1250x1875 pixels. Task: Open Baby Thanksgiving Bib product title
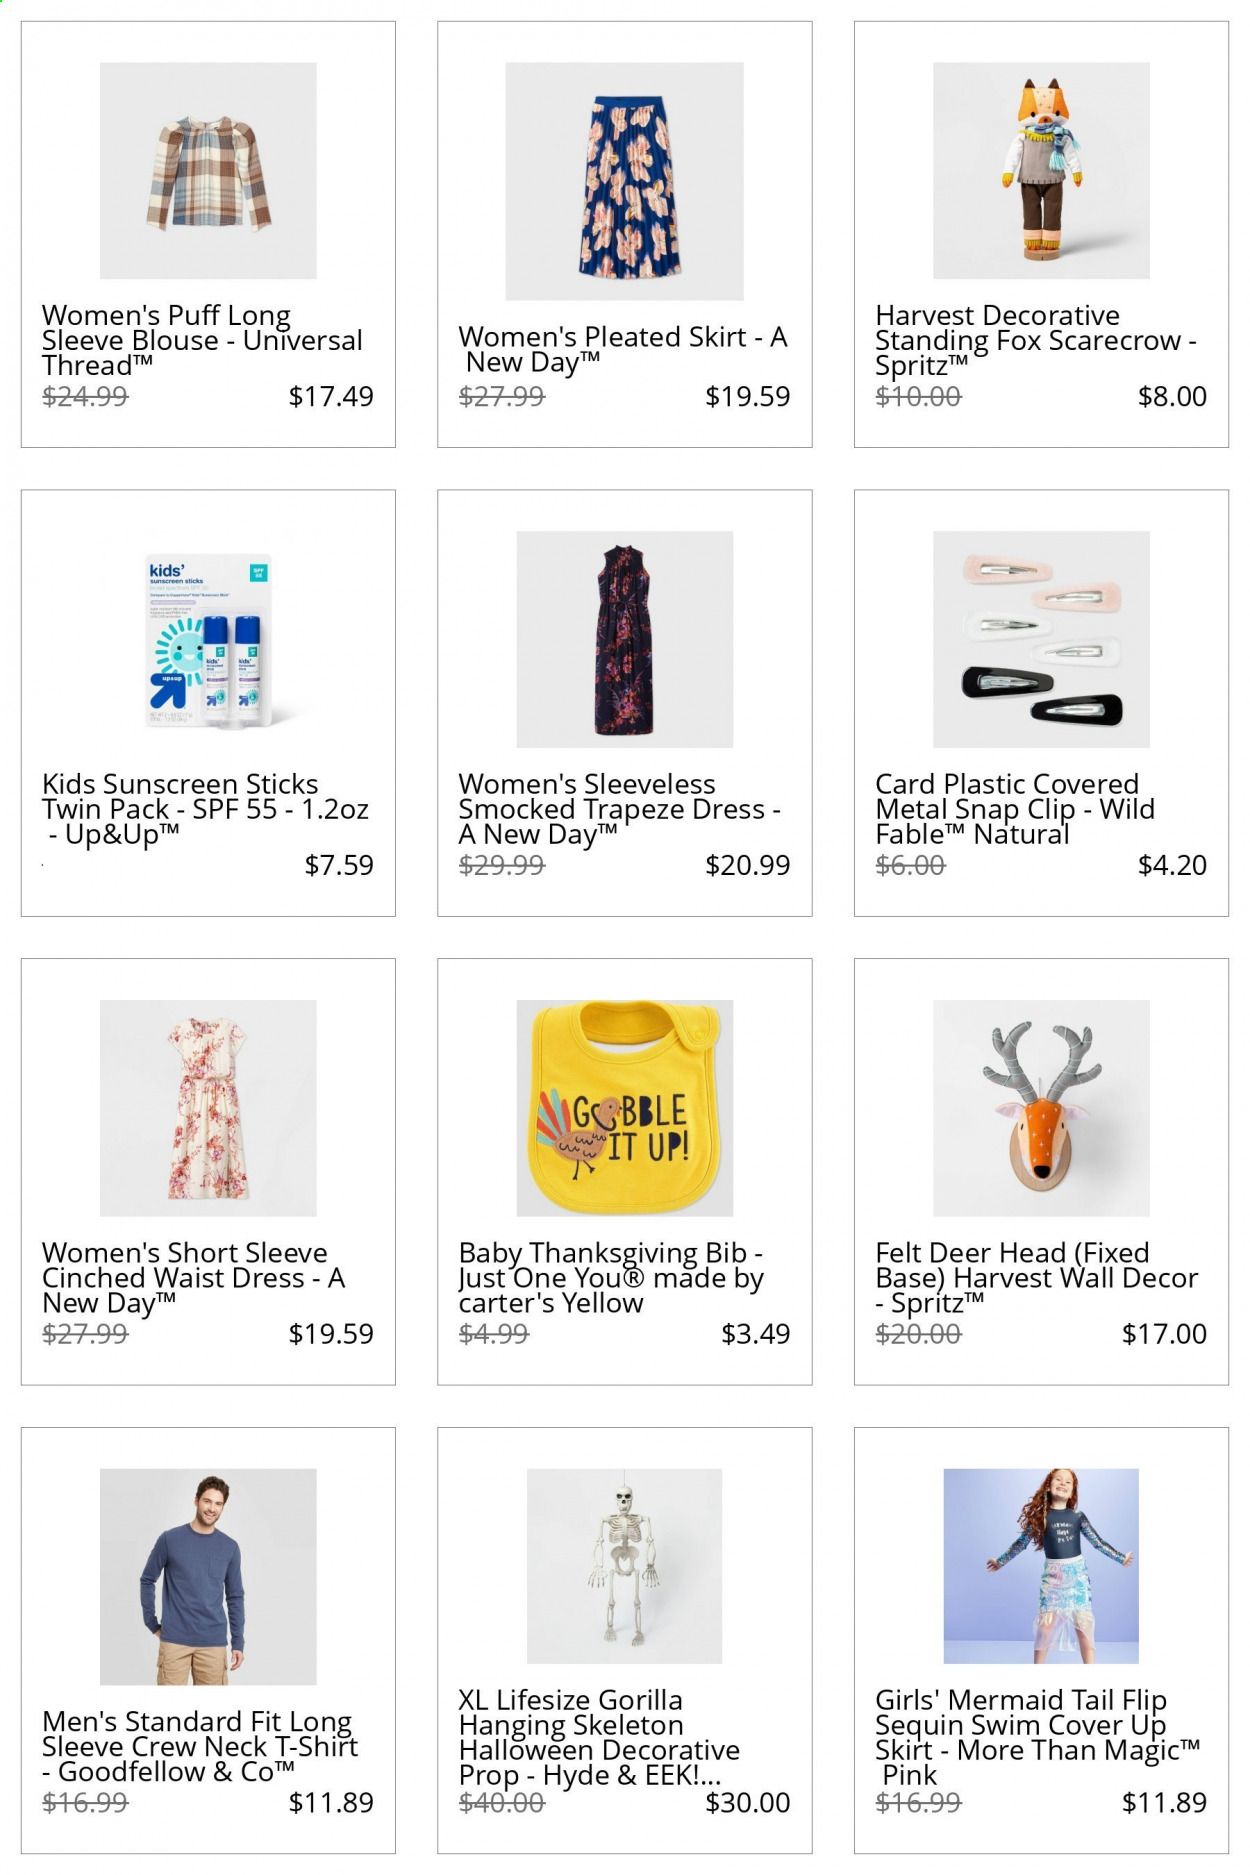tap(612, 1278)
